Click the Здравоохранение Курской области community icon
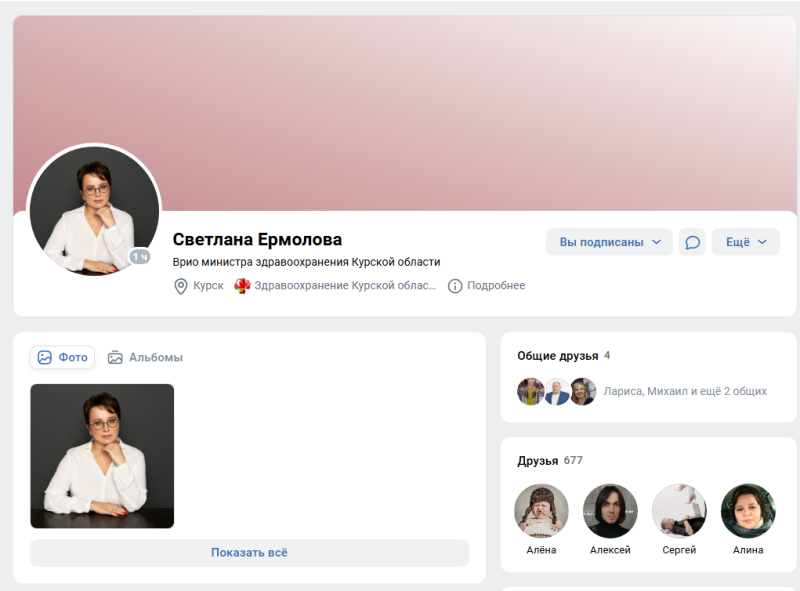The image size is (800, 591). click(242, 286)
